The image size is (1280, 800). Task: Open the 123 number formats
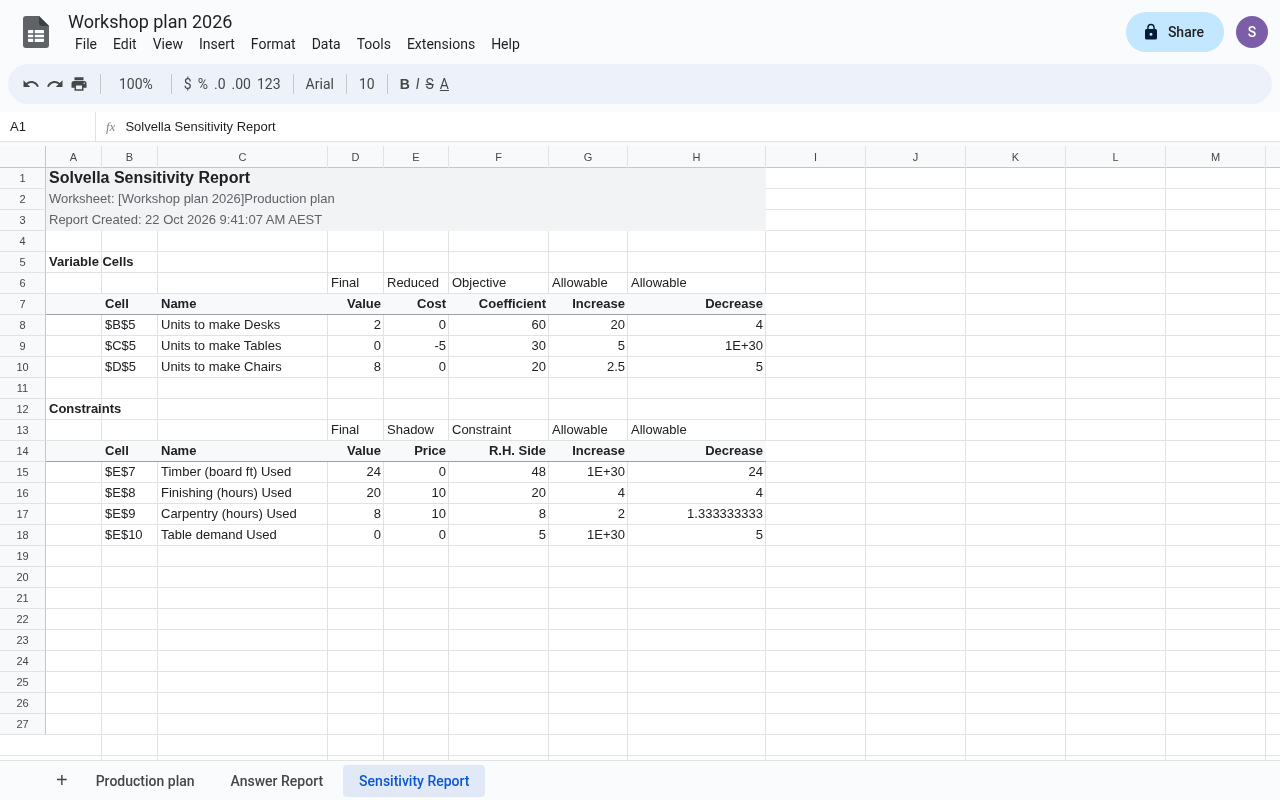point(269,84)
